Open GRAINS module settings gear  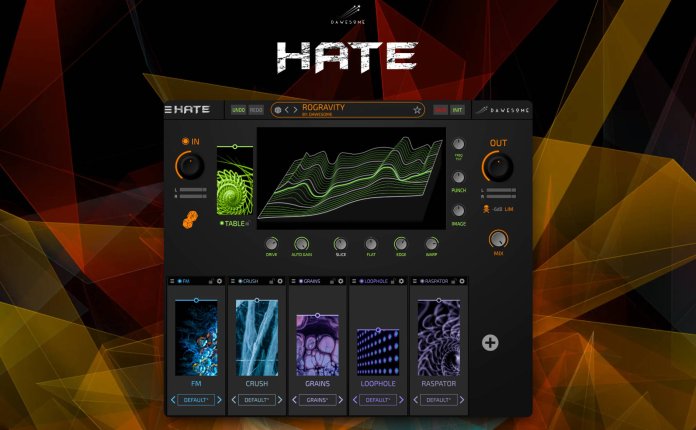(340, 281)
